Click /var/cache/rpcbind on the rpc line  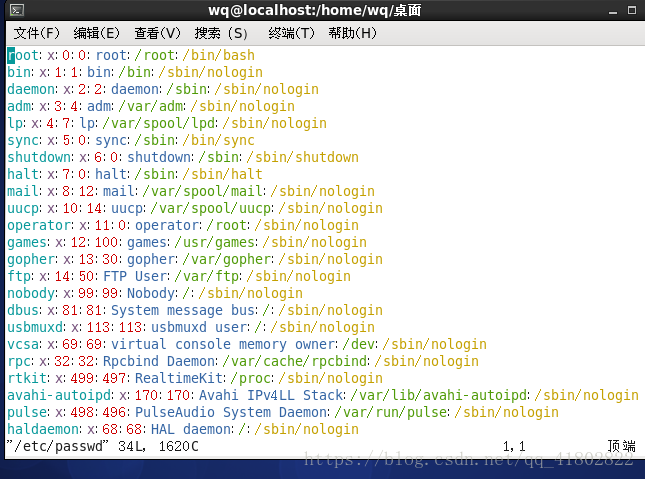coord(295,361)
